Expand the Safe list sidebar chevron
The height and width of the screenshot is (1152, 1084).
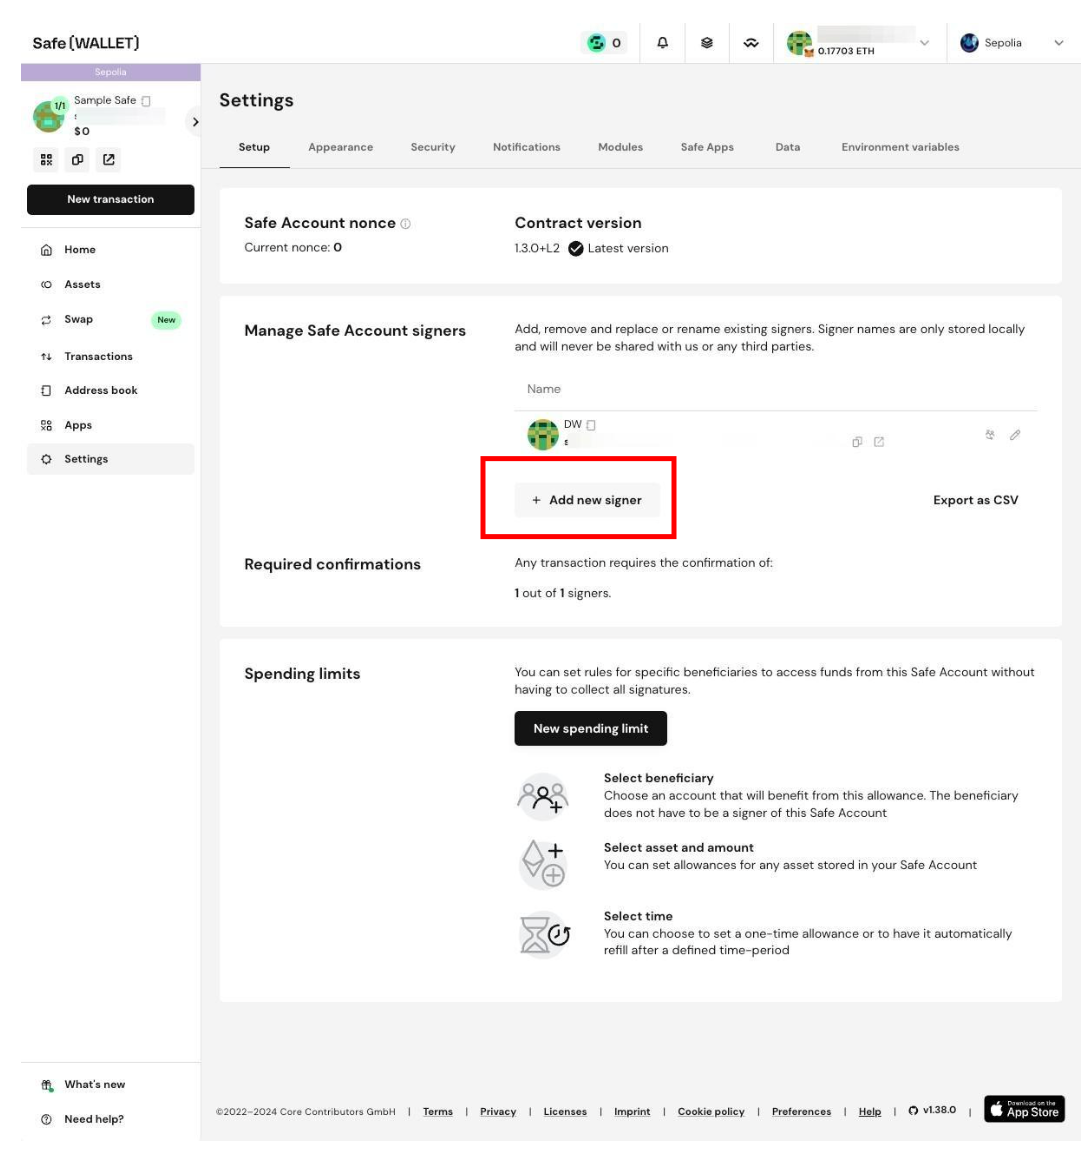195,122
